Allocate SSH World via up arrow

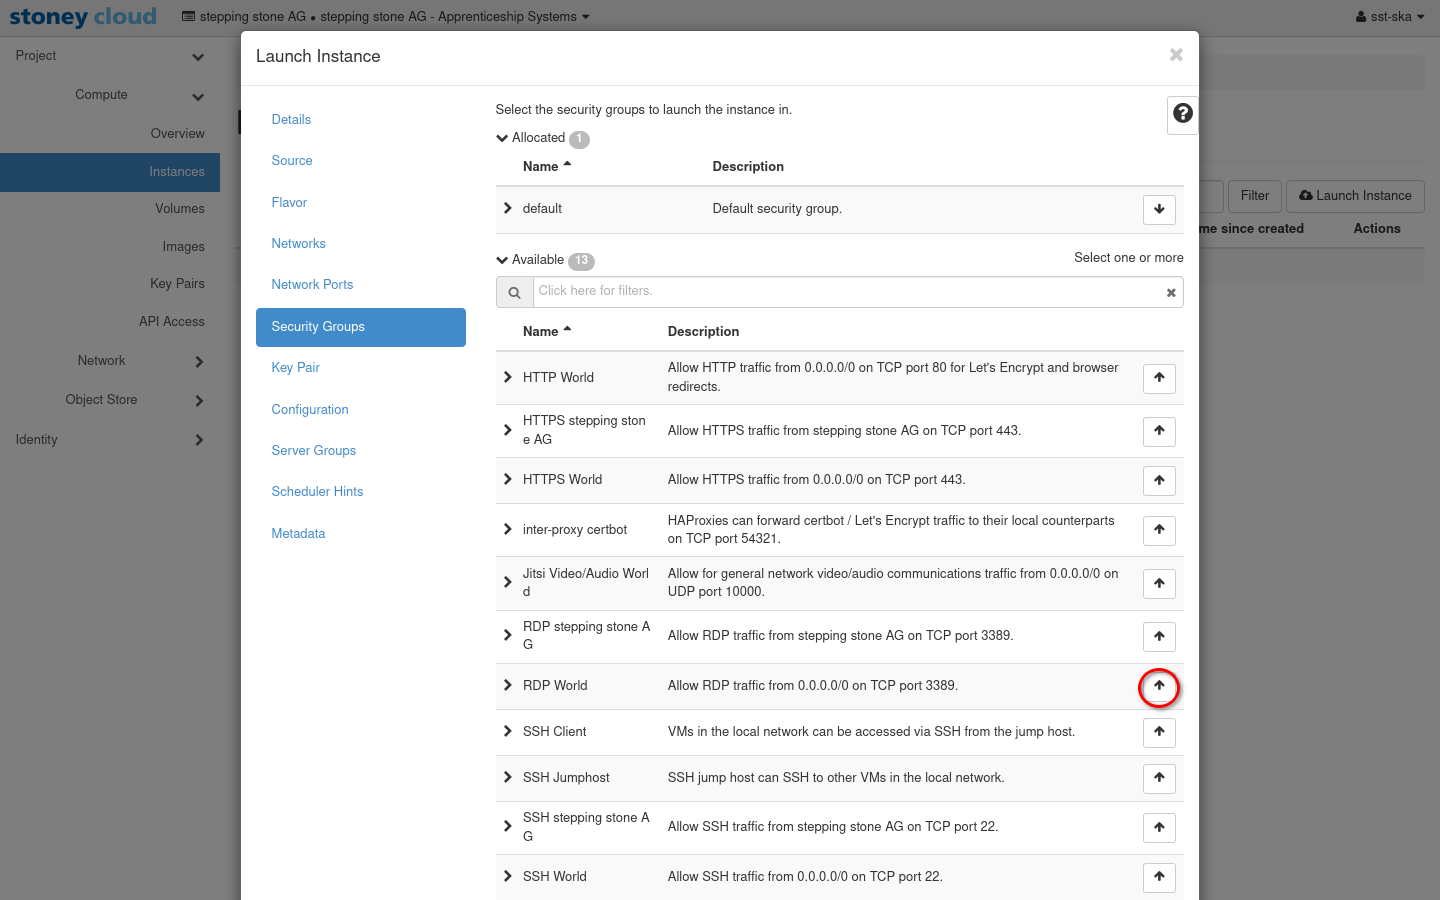click(1159, 877)
